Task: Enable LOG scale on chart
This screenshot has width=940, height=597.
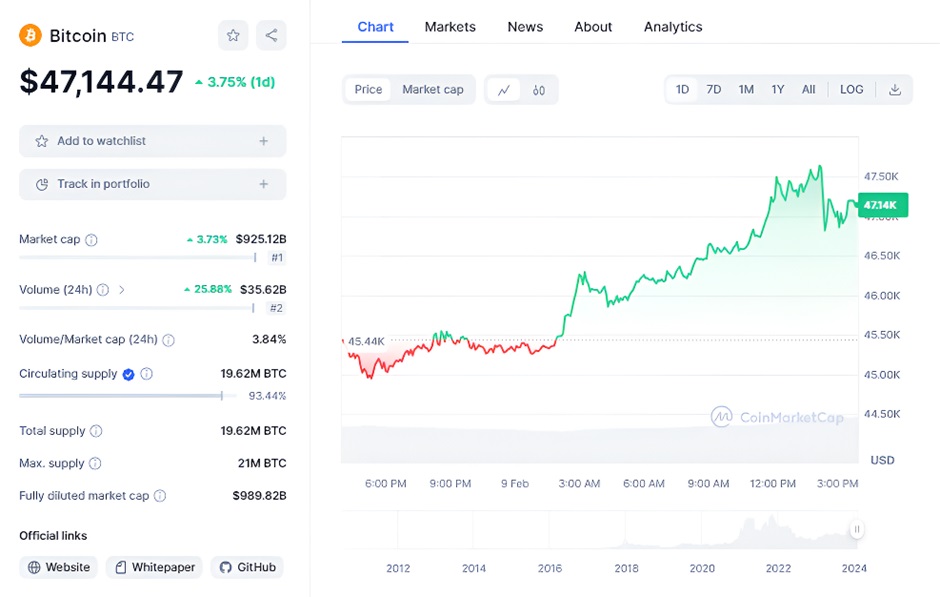Action: pyautogui.click(x=851, y=89)
